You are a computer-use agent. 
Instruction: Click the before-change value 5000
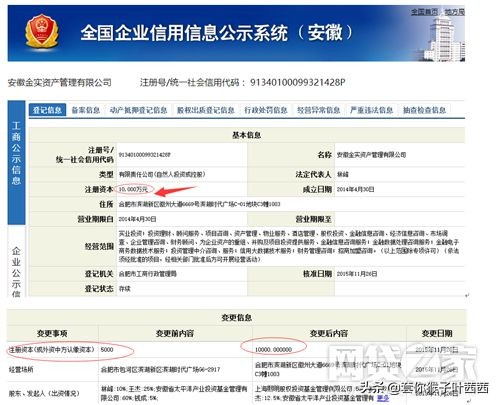107,350
